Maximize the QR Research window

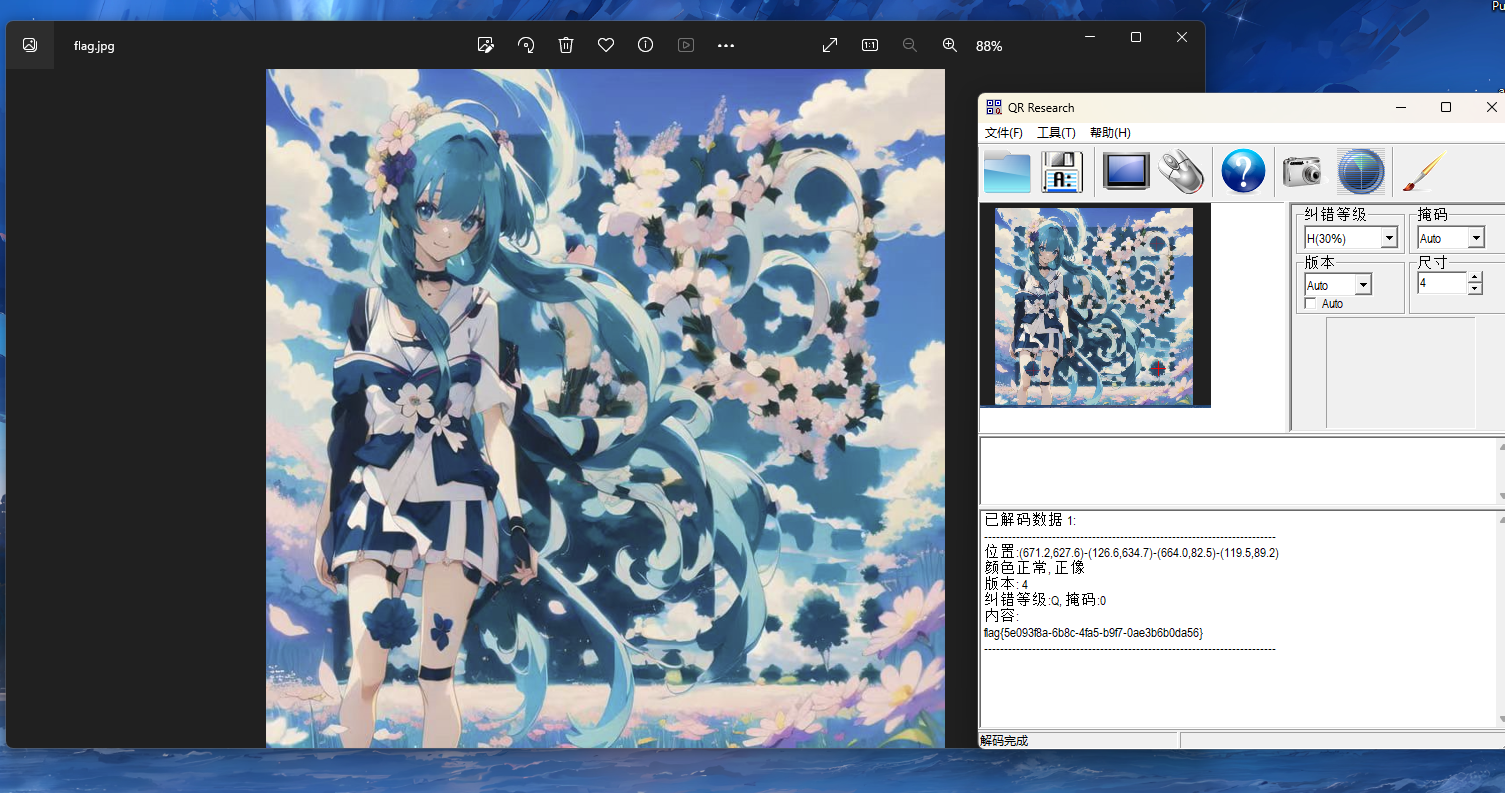point(1446,107)
